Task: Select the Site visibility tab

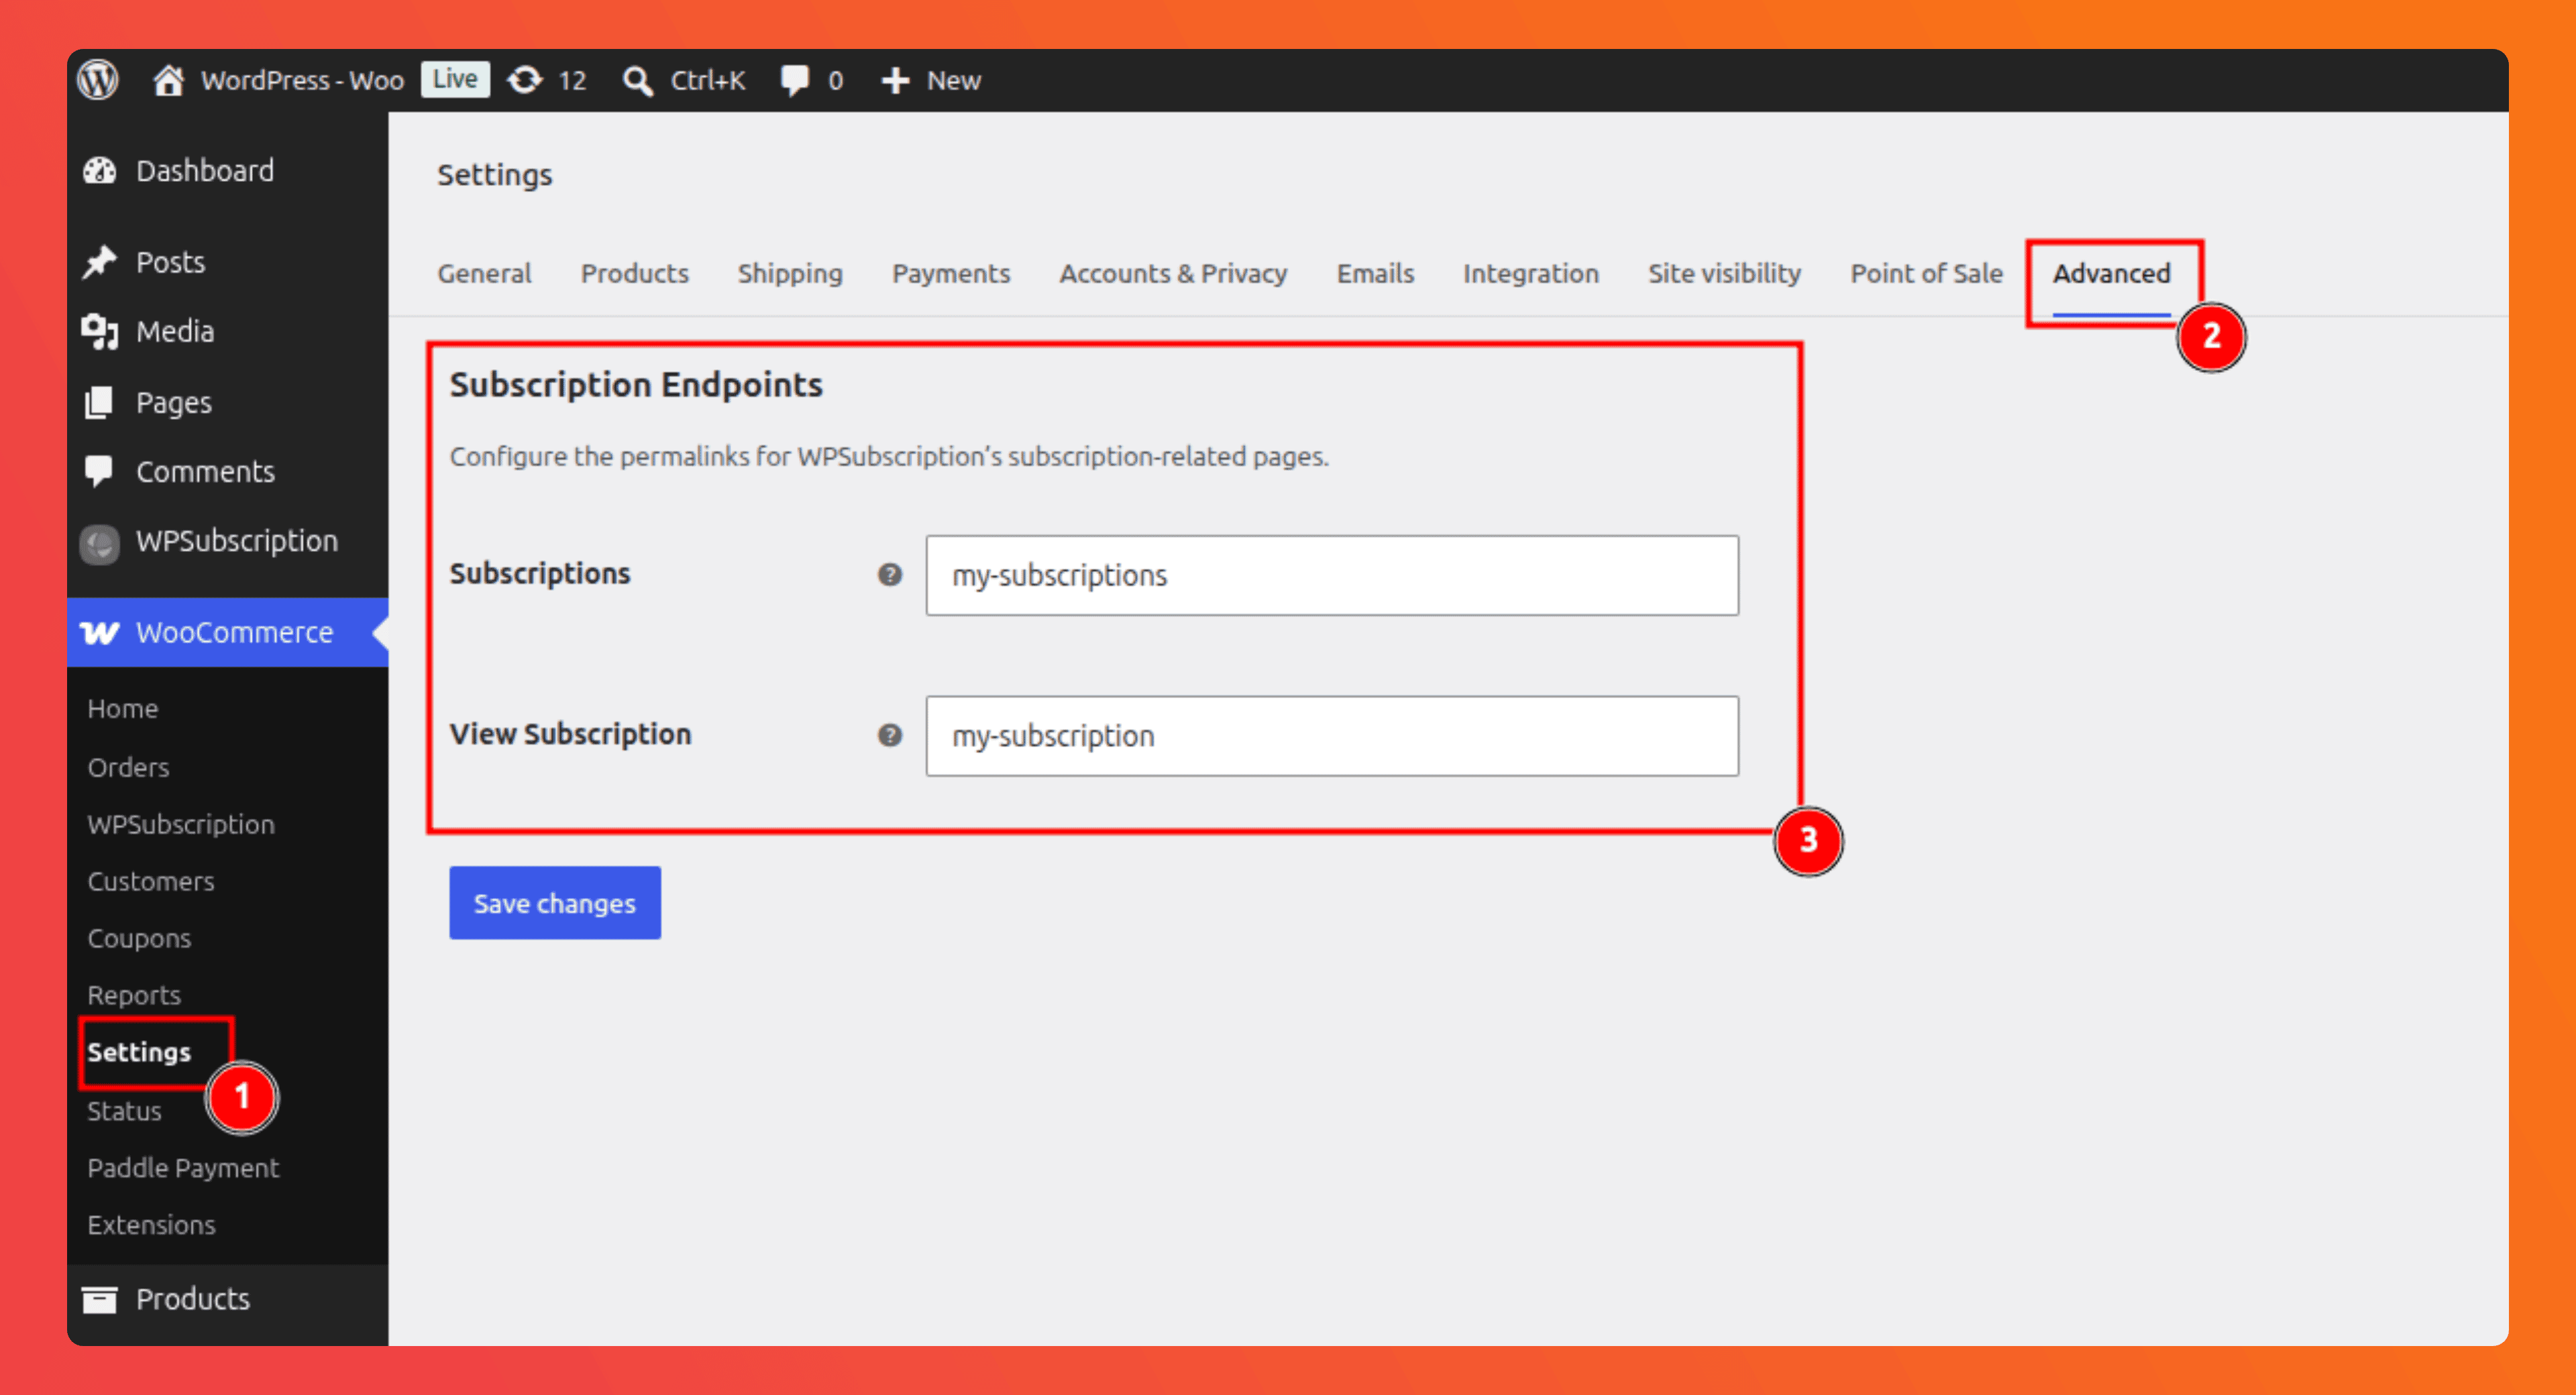Action: pyautogui.click(x=1724, y=273)
